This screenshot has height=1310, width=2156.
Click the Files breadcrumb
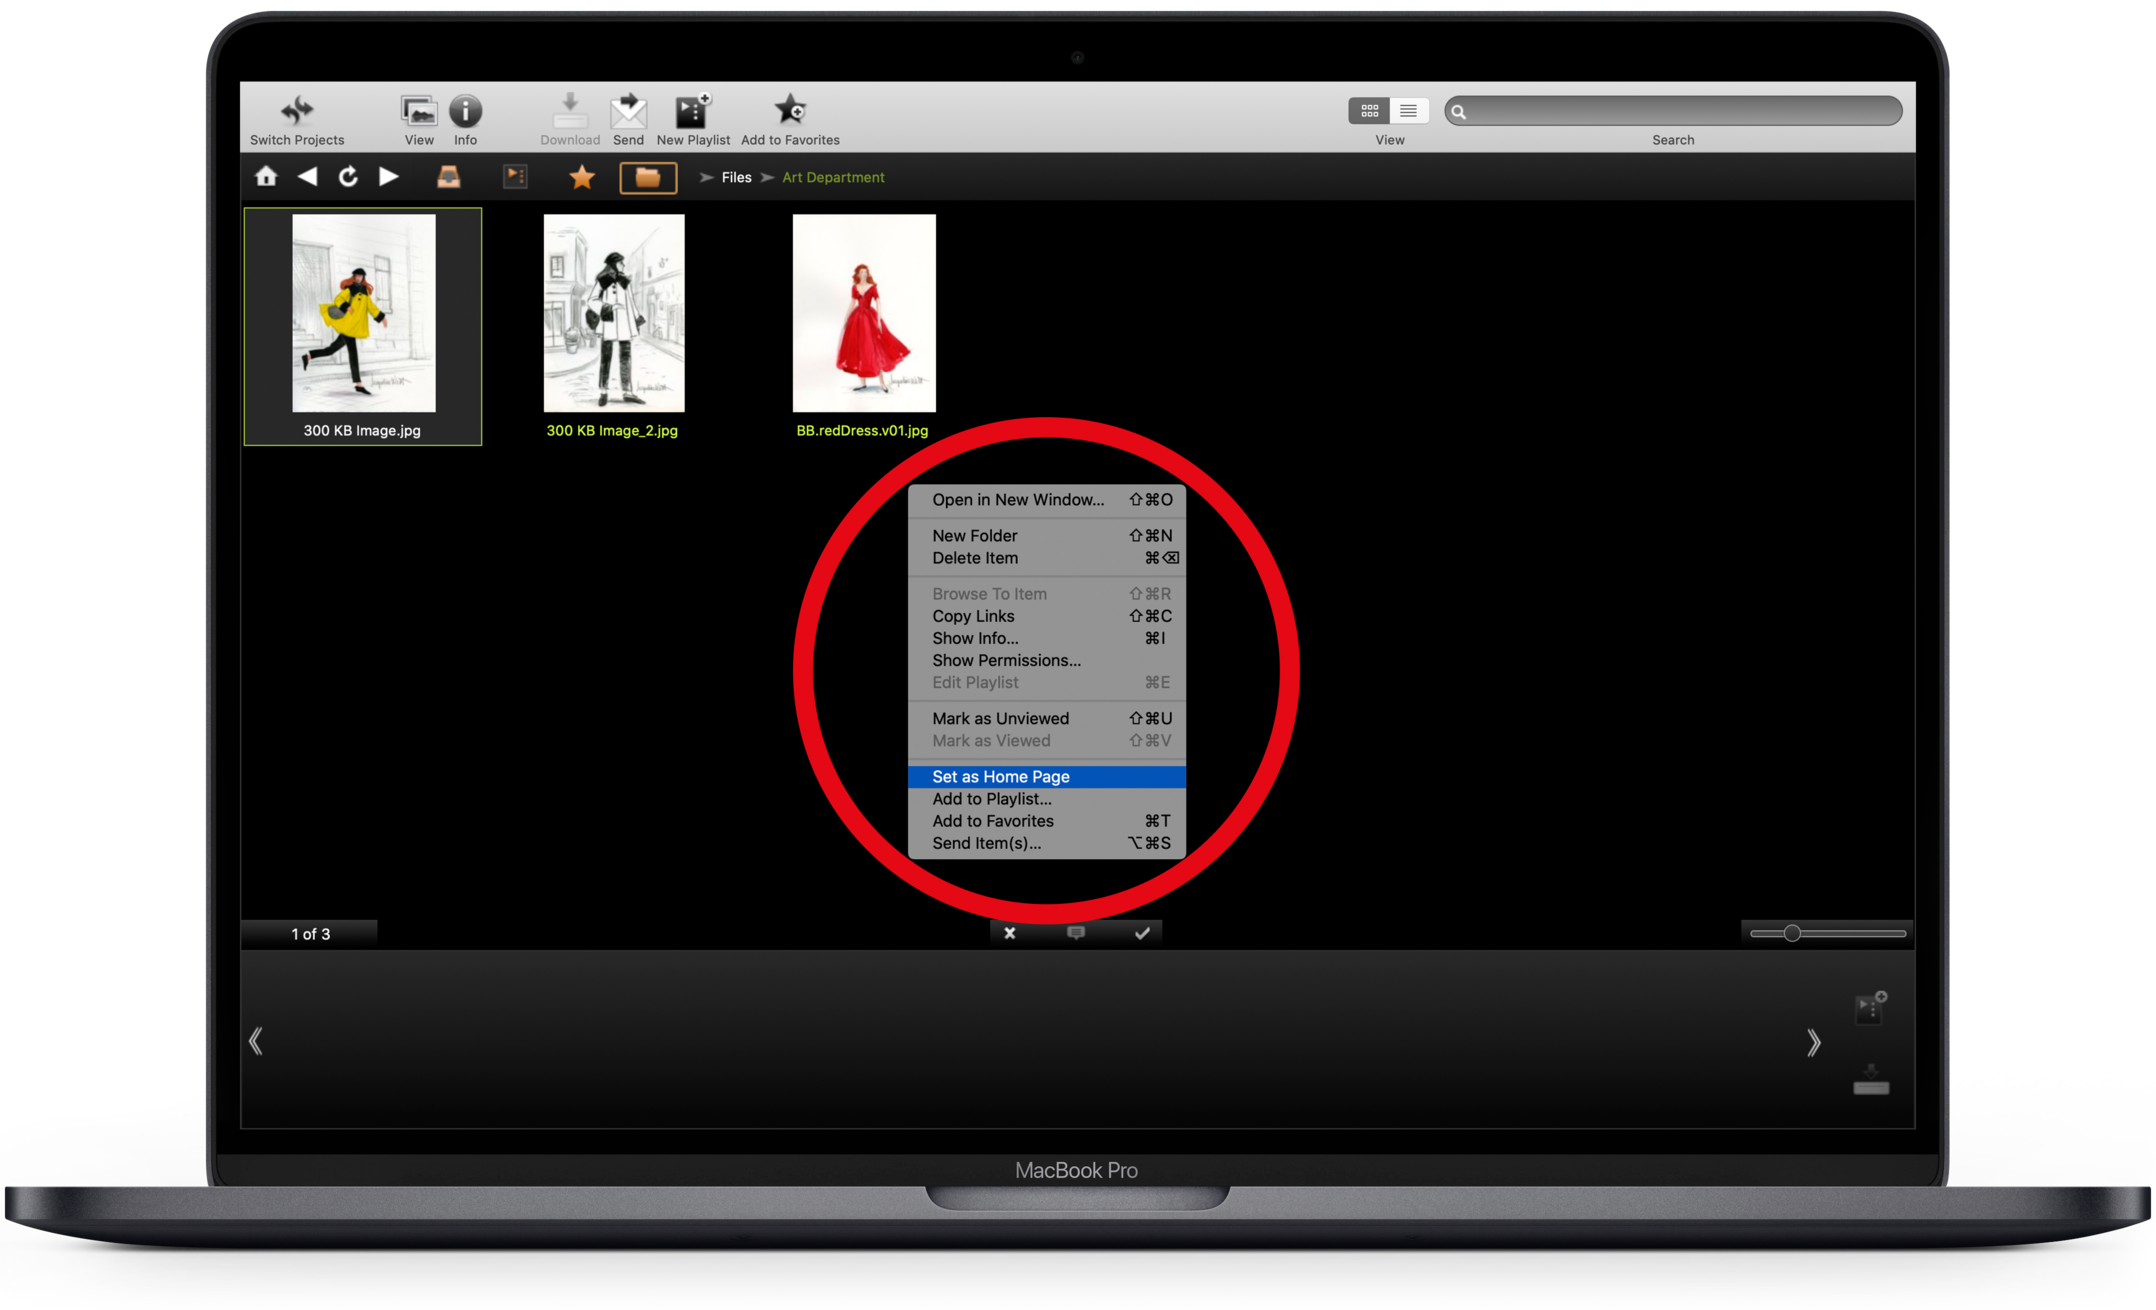pyautogui.click(x=736, y=178)
